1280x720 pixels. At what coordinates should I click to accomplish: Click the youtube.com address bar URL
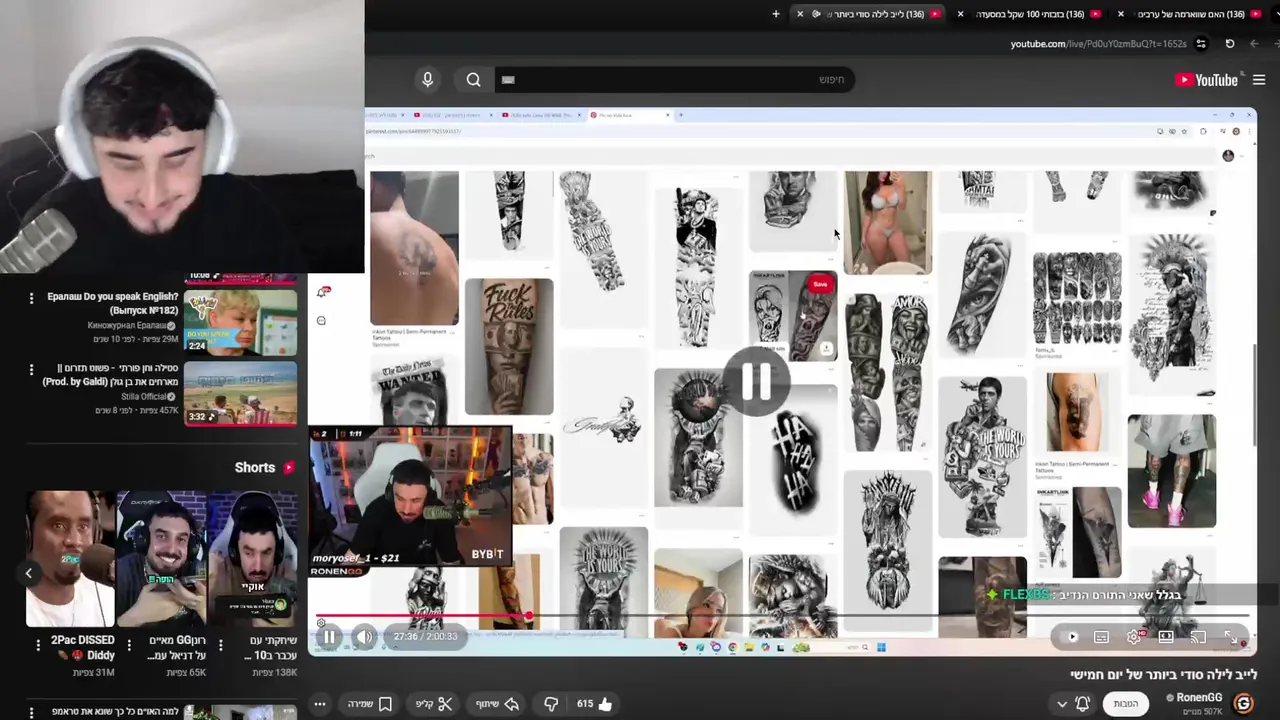pos(1098,44)
